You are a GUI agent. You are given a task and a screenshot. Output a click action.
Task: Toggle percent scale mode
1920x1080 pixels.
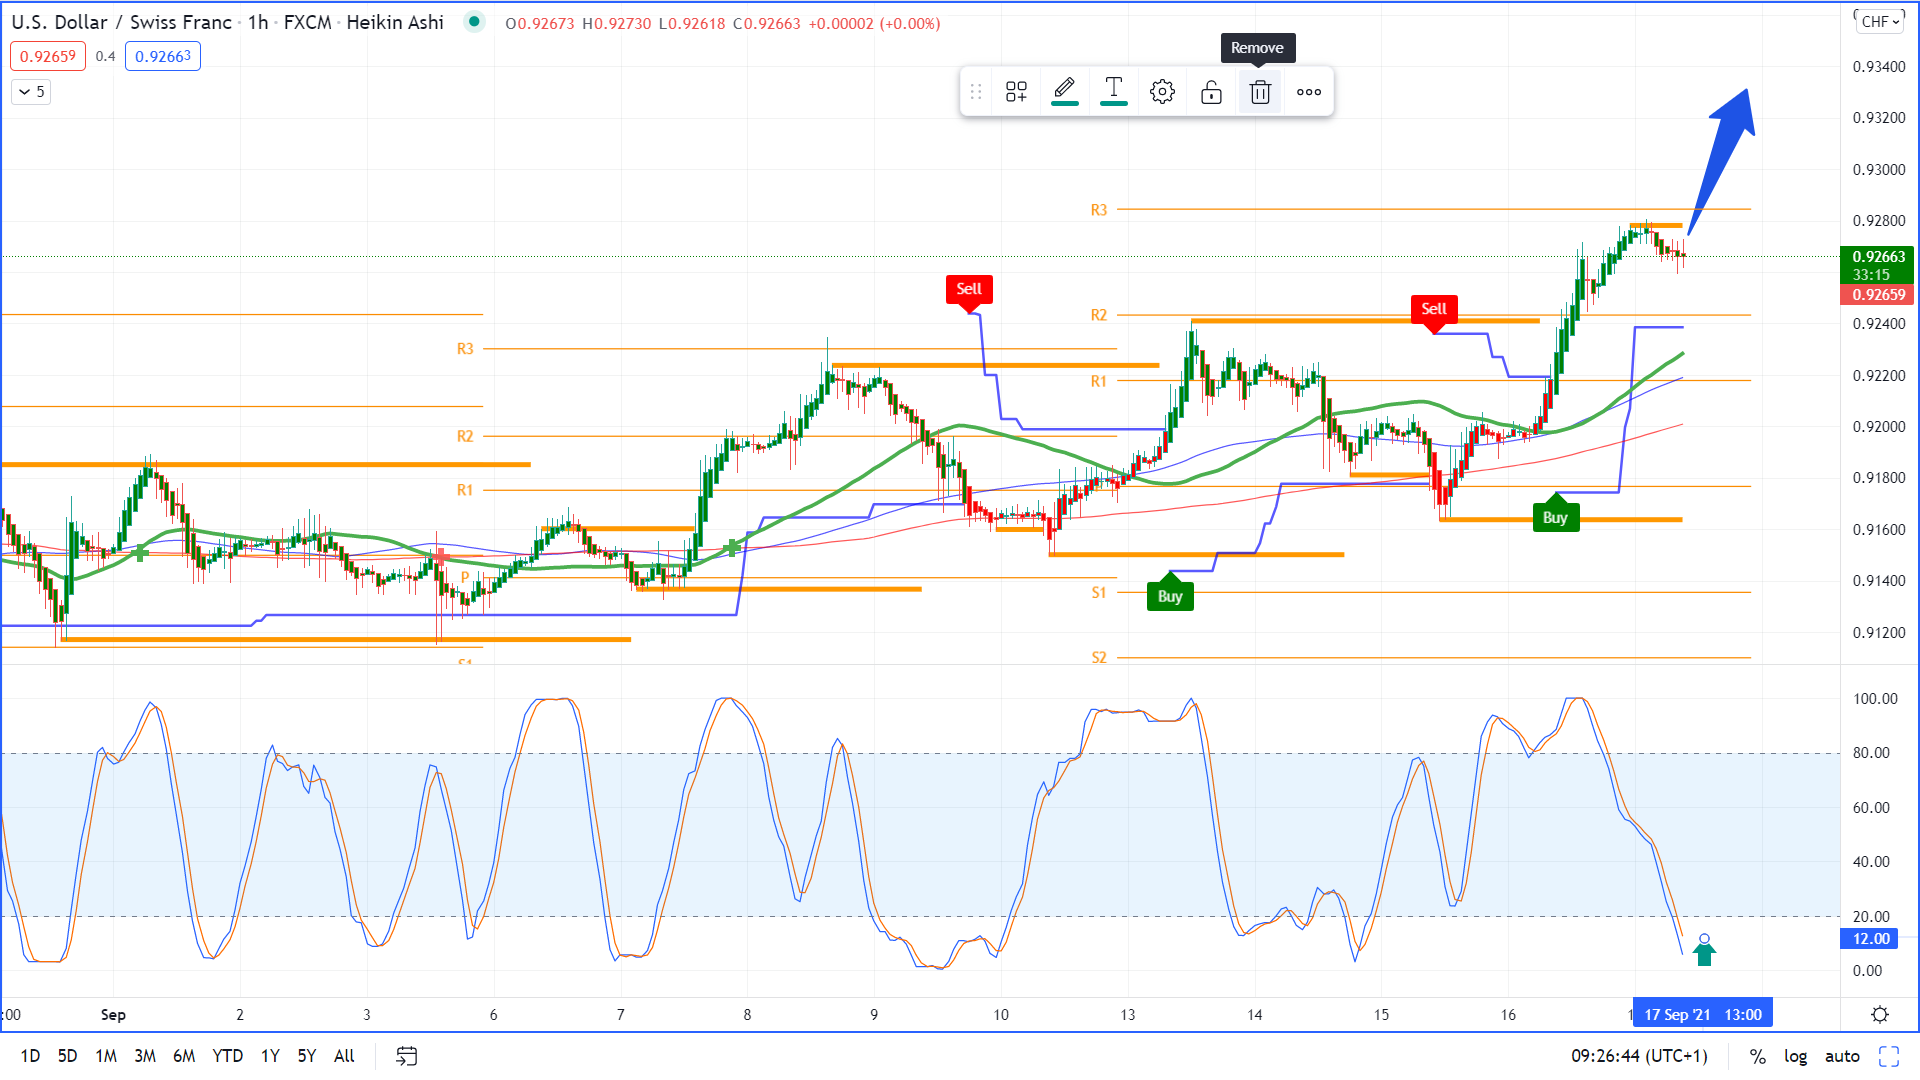[x=1758, y=1056]
